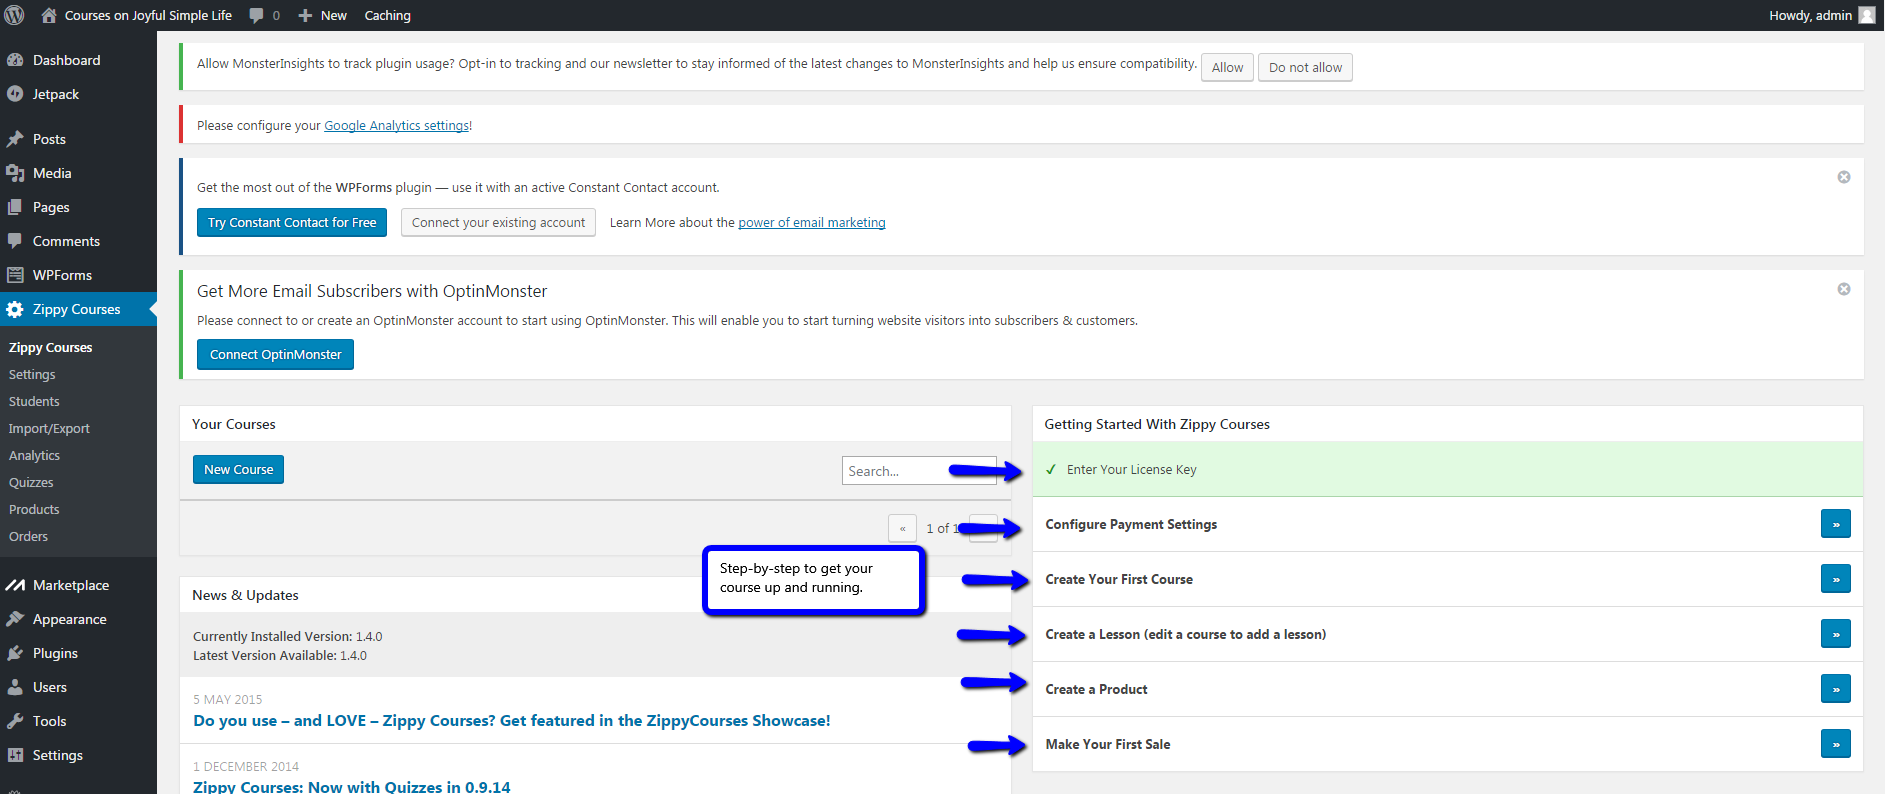The height and width of the screenshot is (794, 1885).
Task: Open the New menu in the admin bar
Action: click(x=323, y=15)
